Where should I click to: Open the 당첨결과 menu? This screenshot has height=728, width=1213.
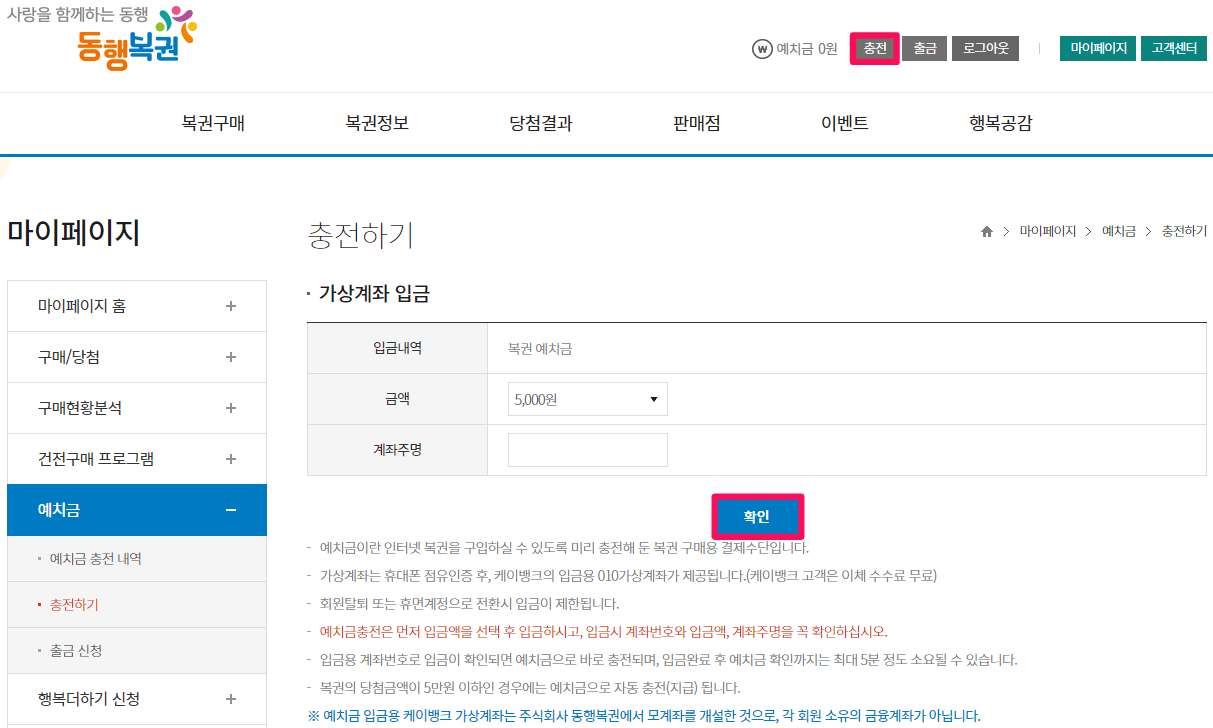(x=541, y=123)
